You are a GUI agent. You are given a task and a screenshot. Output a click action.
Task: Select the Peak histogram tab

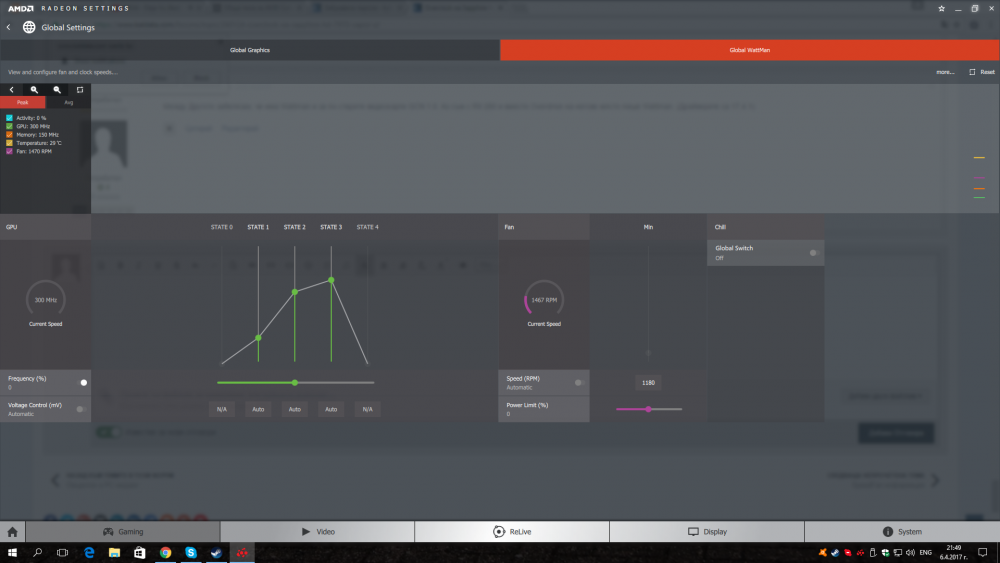click(23, 102)
